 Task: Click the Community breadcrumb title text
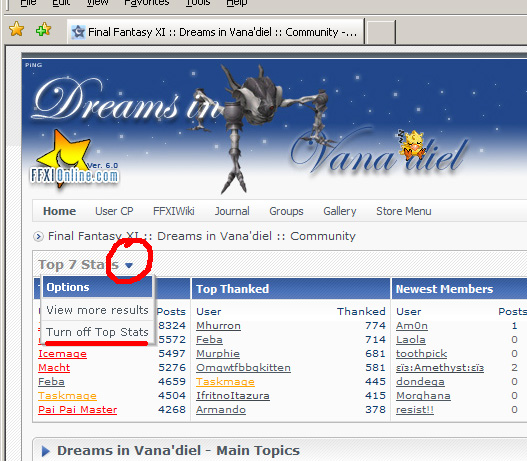coord(202,236)
